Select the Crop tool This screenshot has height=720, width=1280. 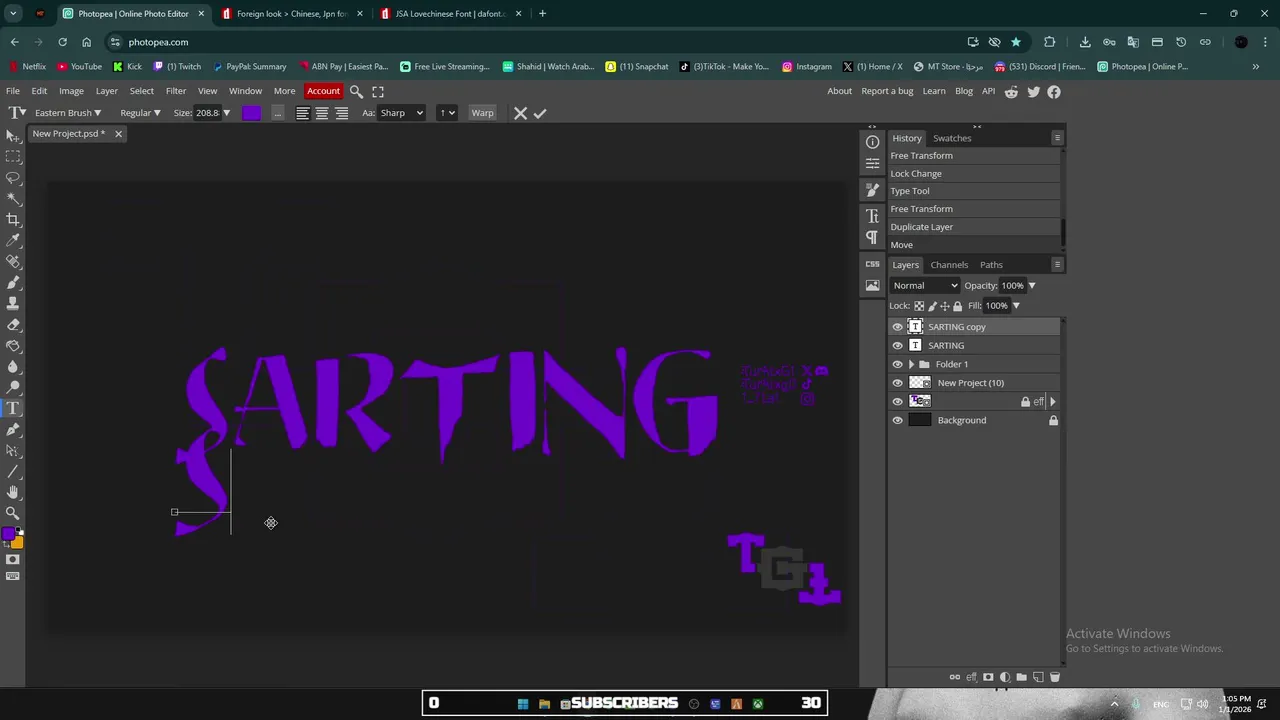click(x=13, y=220)
